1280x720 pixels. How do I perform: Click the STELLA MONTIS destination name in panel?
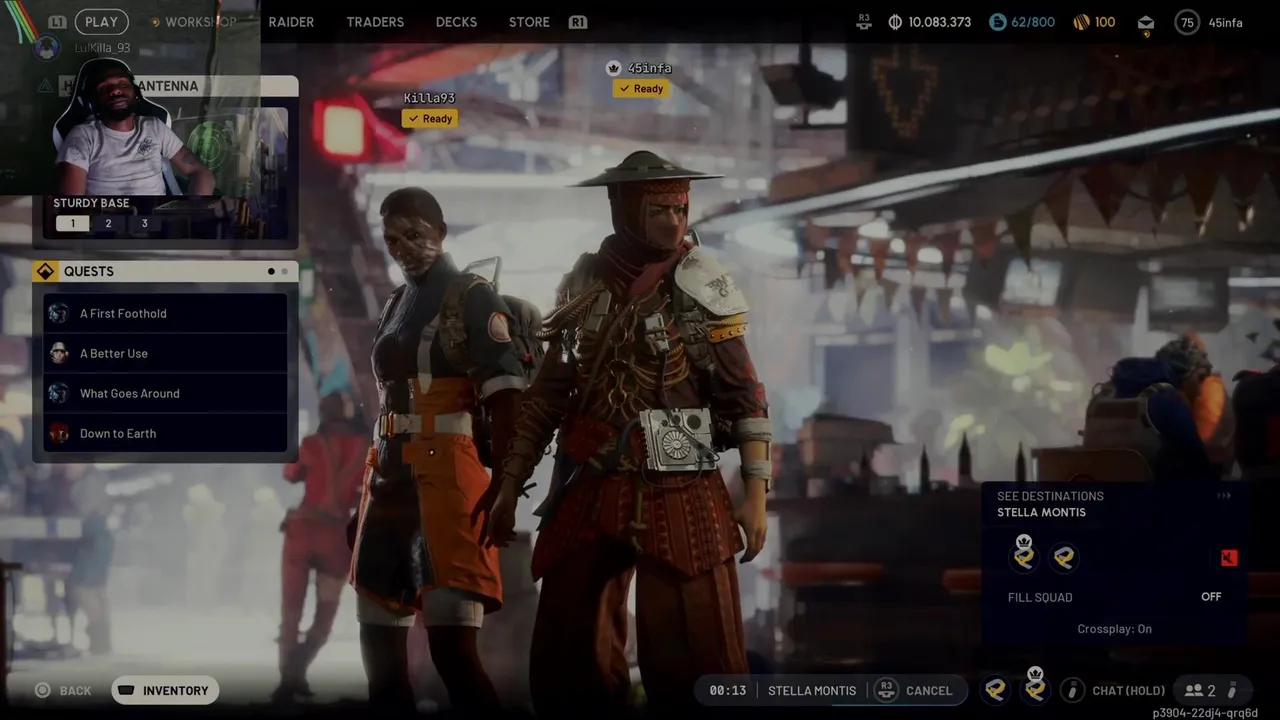[1041, 512]
